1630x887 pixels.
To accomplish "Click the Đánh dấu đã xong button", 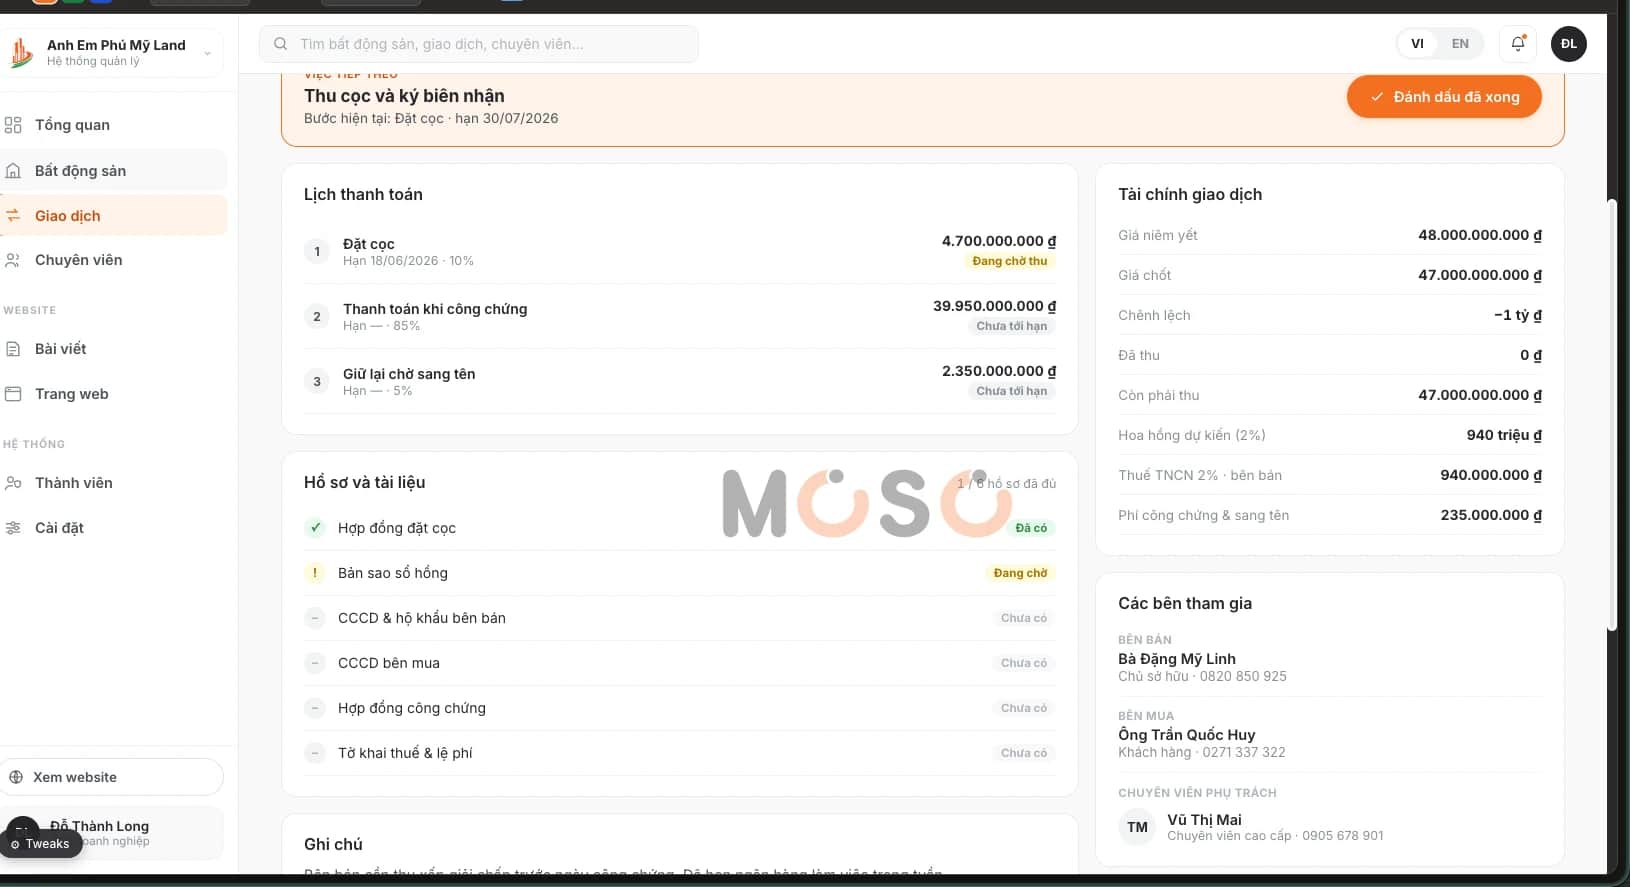I will 1444,97.
